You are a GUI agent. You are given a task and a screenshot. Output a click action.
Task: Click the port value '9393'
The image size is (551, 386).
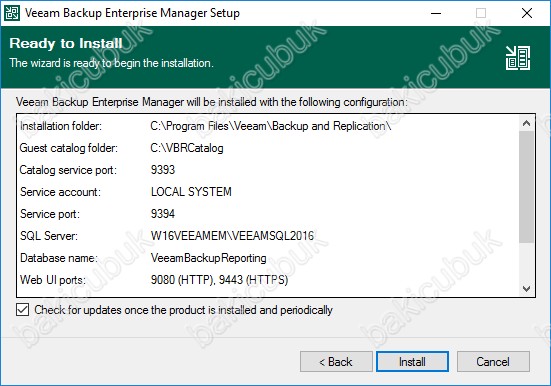pyautogui.click(x=163, y=170)
